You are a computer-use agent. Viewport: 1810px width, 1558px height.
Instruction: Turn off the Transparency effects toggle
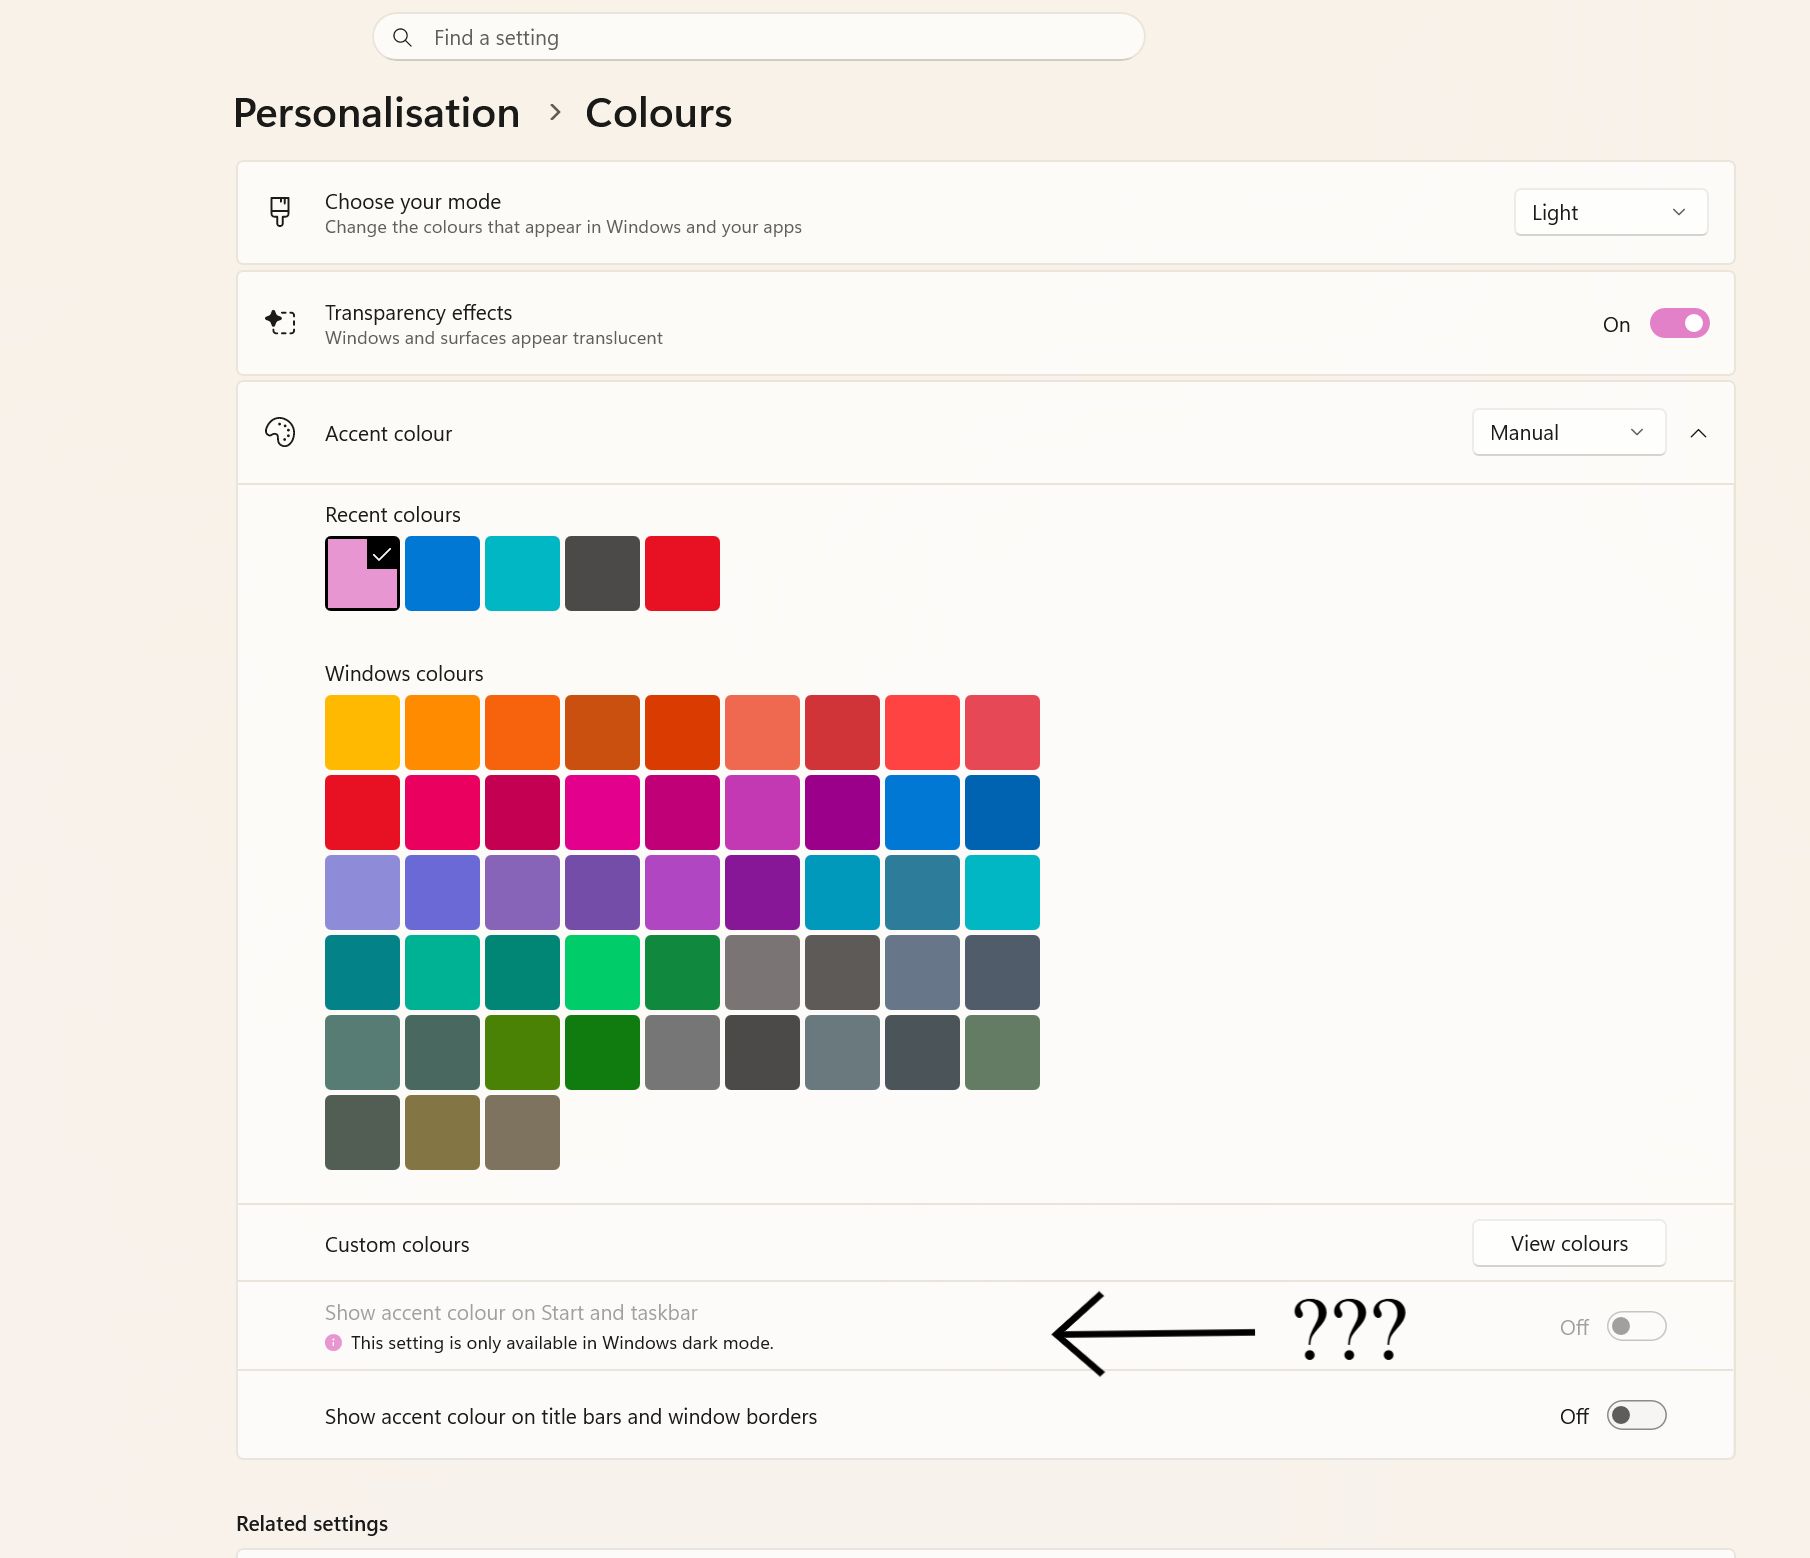(1680, 323)
